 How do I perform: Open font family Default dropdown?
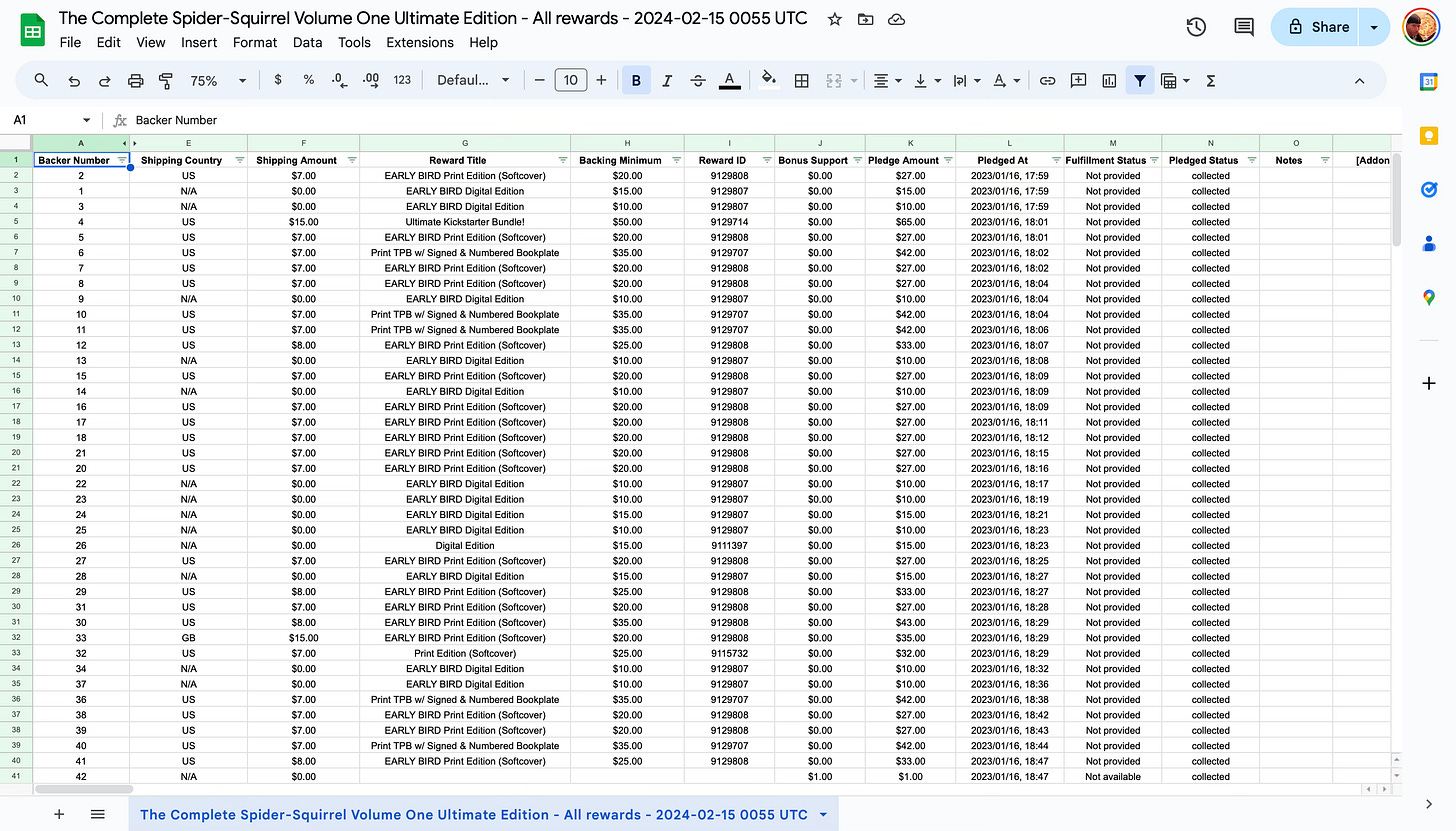click(473, 80)
